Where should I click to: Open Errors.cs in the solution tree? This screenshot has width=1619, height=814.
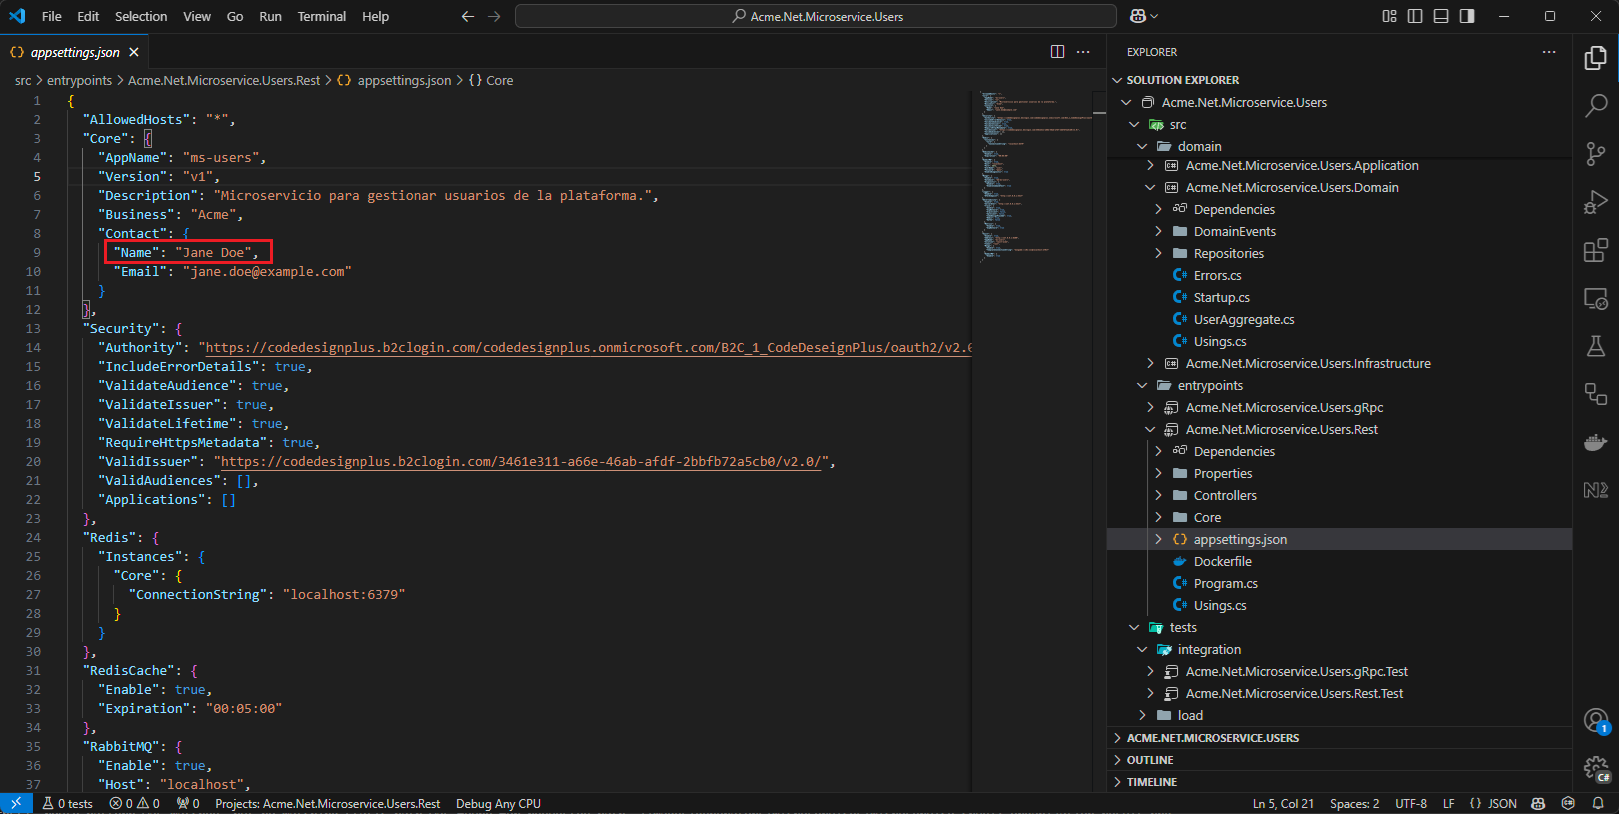[x=1218, y=276]
